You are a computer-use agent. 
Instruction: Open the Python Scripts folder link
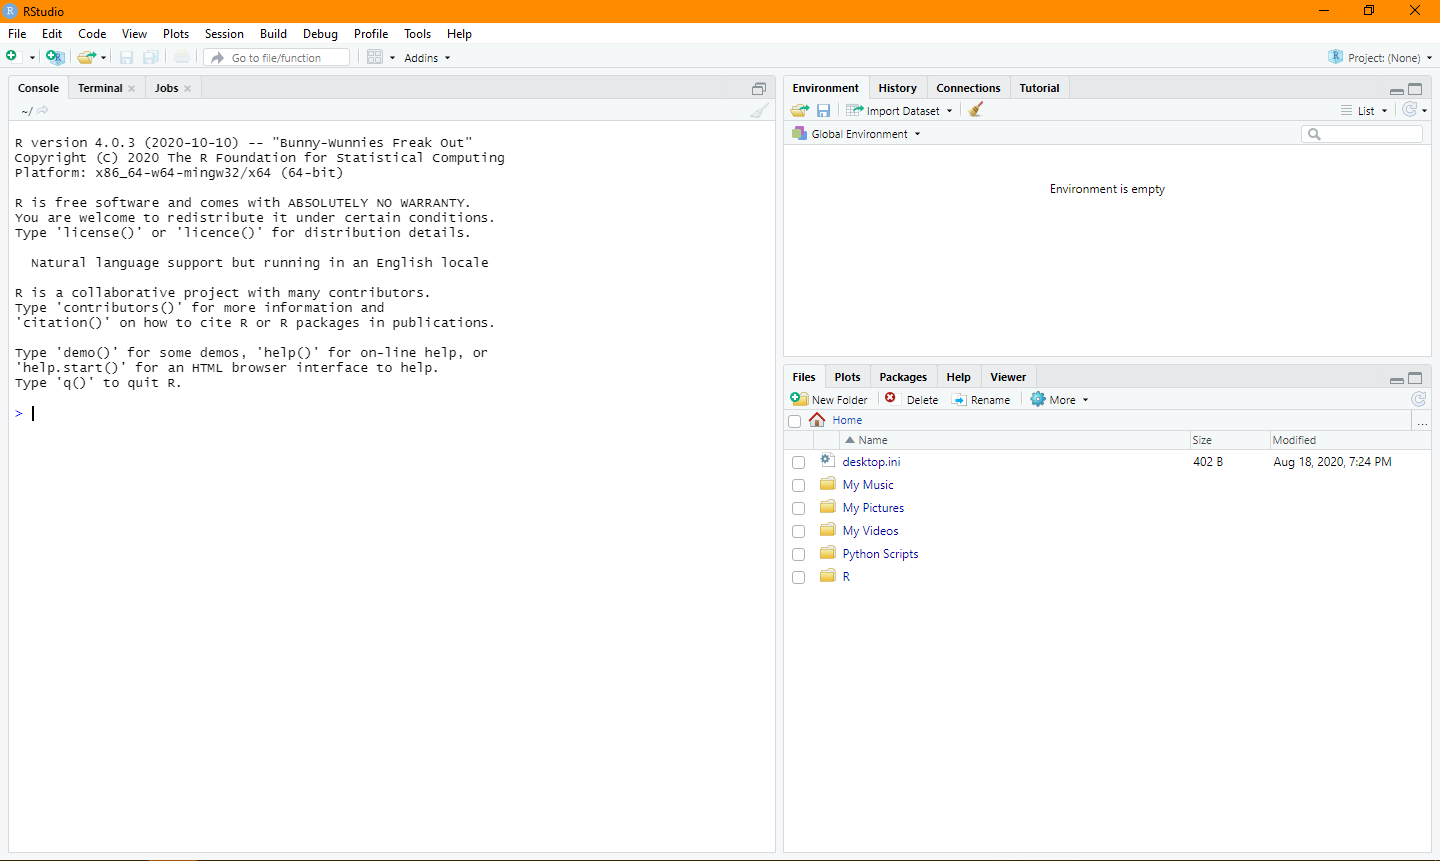click(x=880, y=554)
